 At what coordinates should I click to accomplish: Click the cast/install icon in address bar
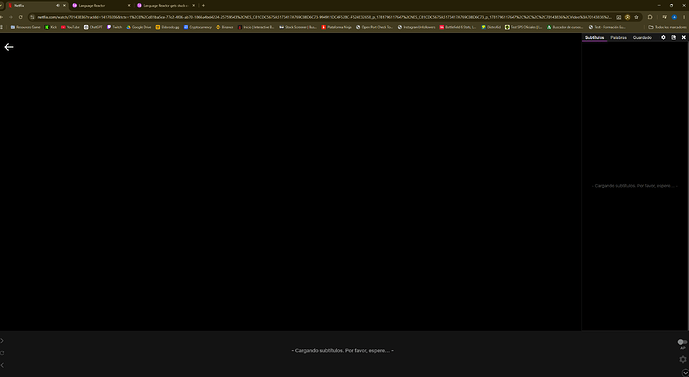(619, 17)
